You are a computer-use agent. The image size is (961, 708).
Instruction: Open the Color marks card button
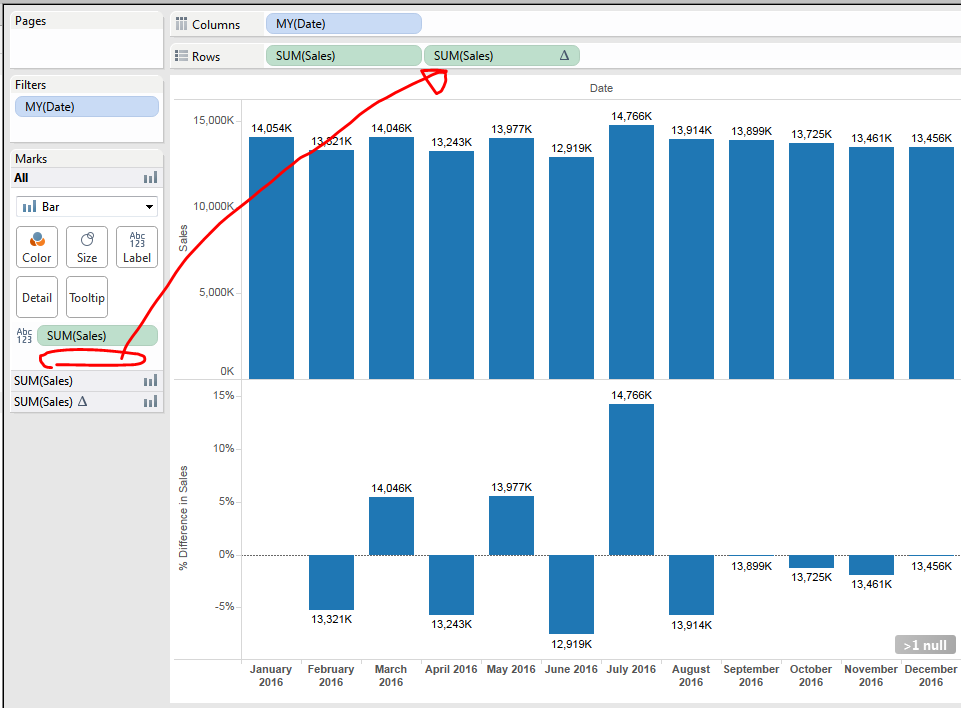point(37,247)
